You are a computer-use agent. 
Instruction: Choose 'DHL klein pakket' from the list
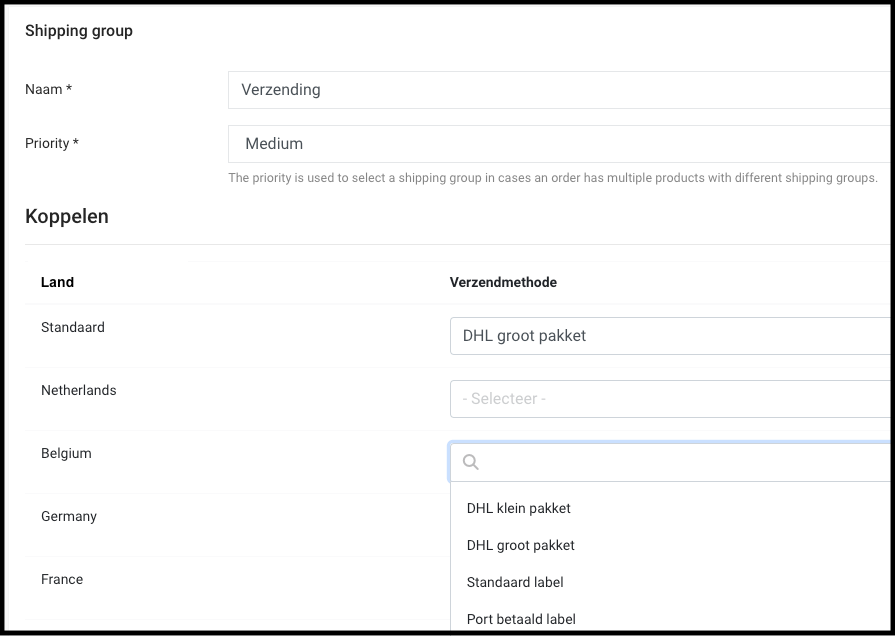[519, 508]
